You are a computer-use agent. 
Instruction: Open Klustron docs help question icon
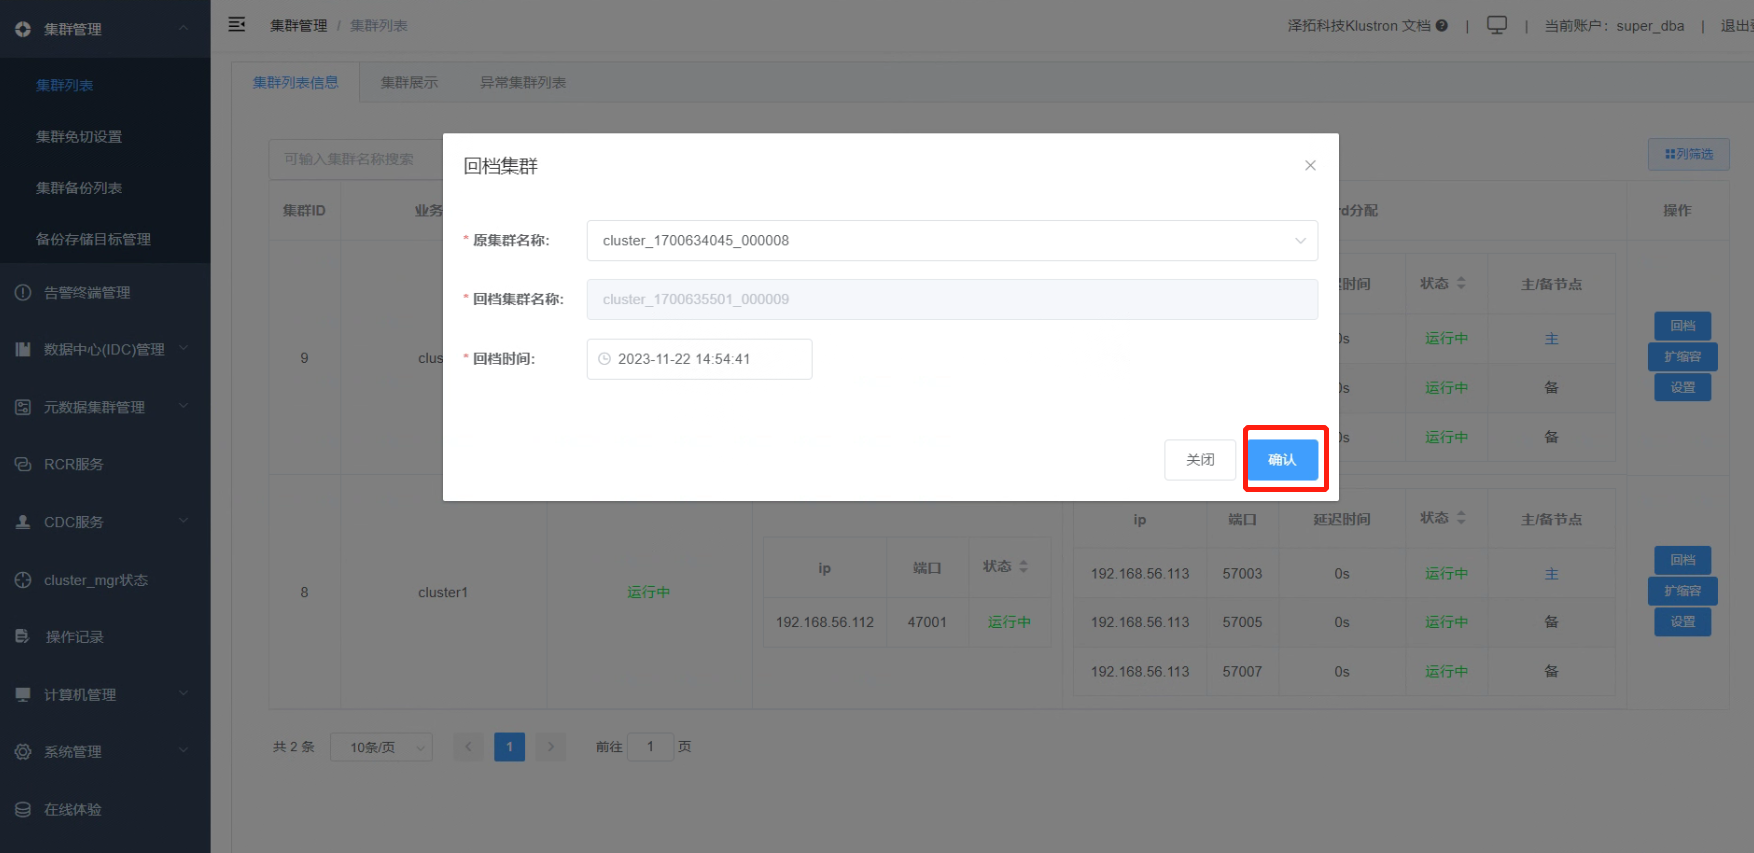coord(1442,26)
